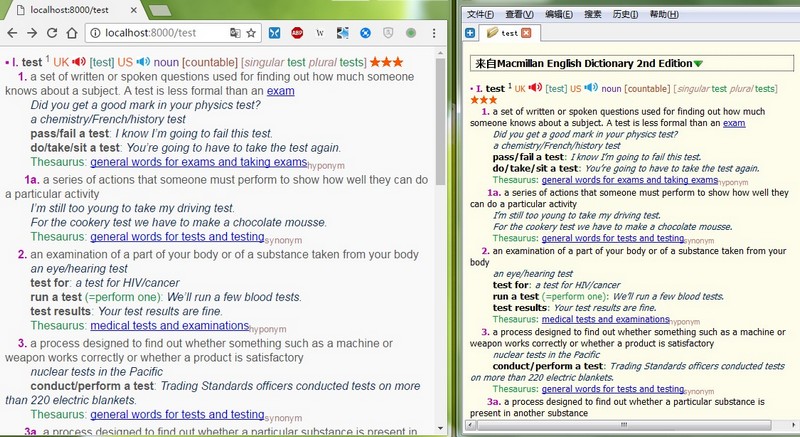Go back in the Chrome browser
This screenshot has height=437, width=800.
(x=12, y=33)
